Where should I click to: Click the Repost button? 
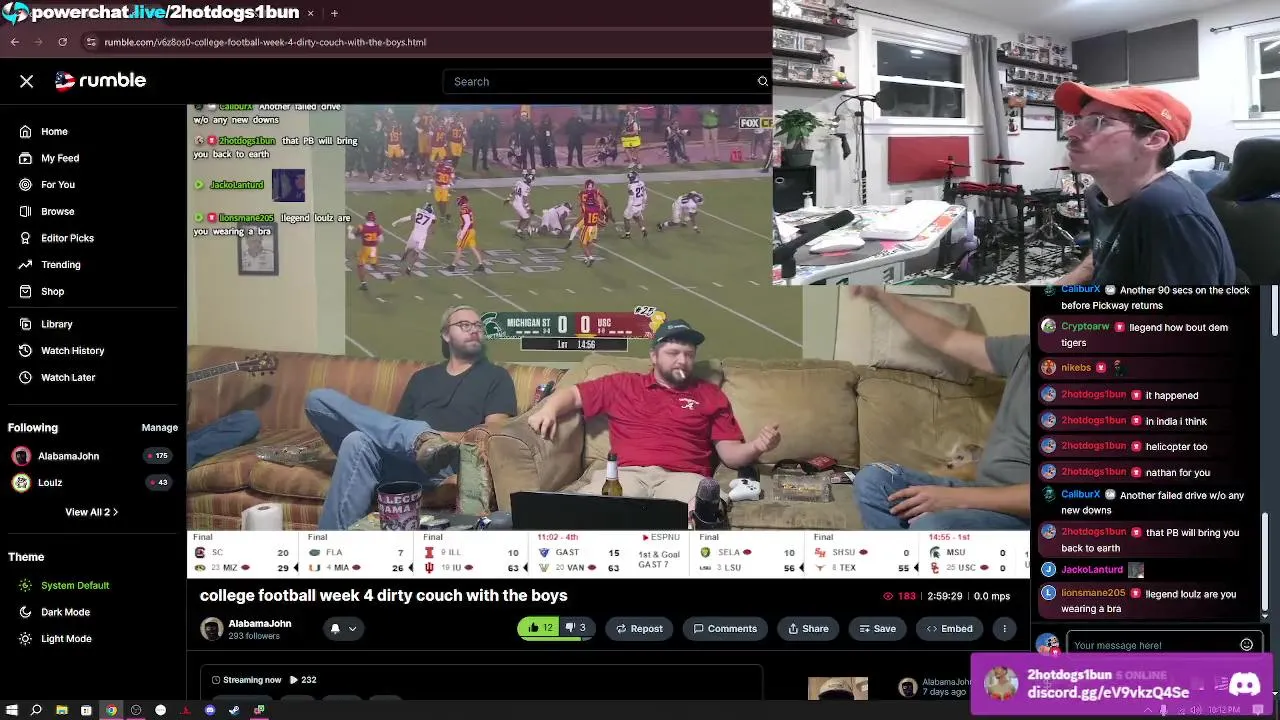(639, 628)
